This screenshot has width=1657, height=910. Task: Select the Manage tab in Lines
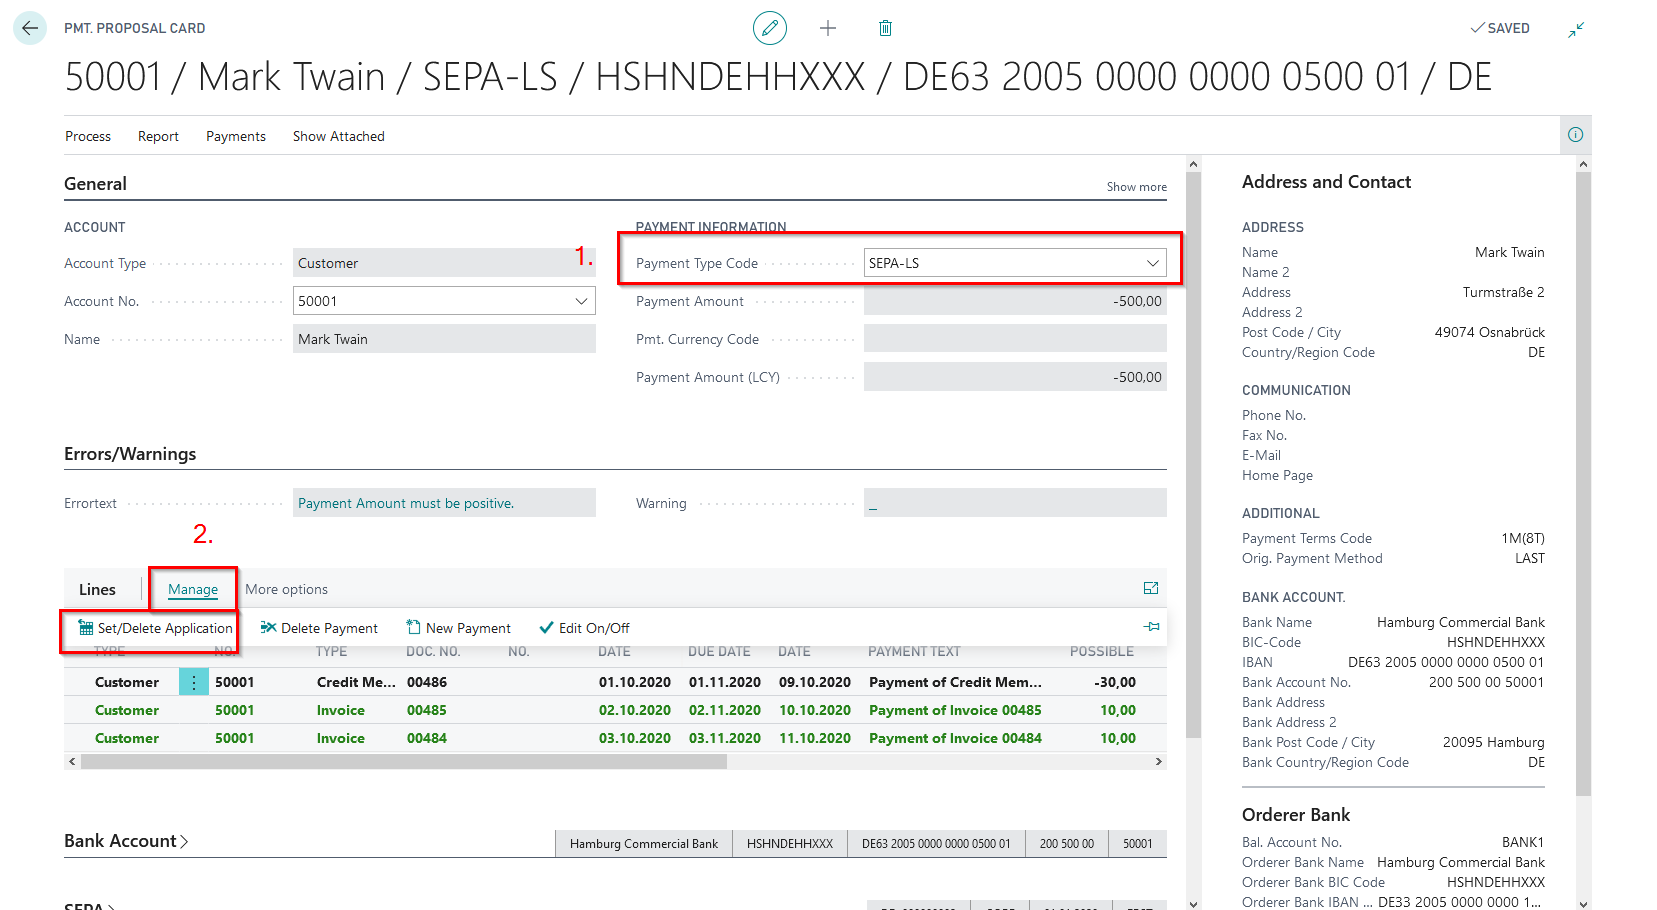193,589
